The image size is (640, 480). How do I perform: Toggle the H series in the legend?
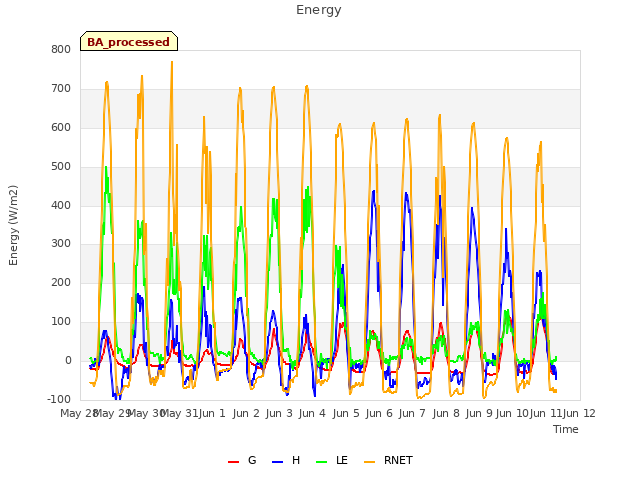[286, 460]
